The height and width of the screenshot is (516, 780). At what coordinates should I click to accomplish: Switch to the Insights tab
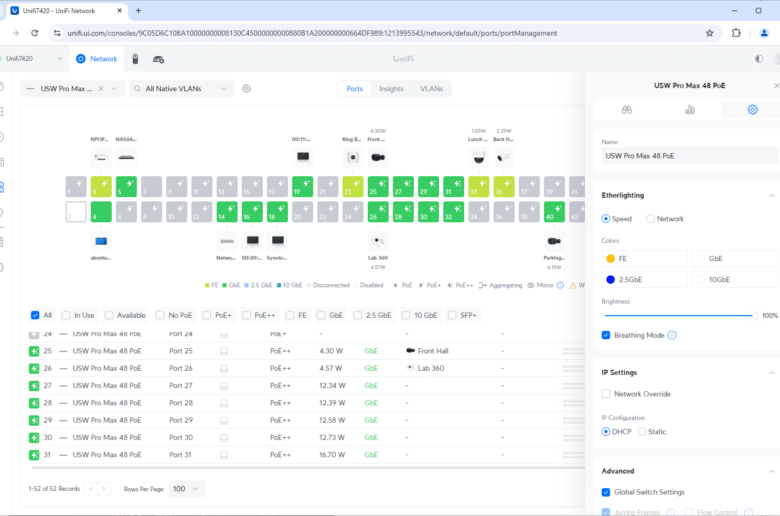tap(391, 89)
